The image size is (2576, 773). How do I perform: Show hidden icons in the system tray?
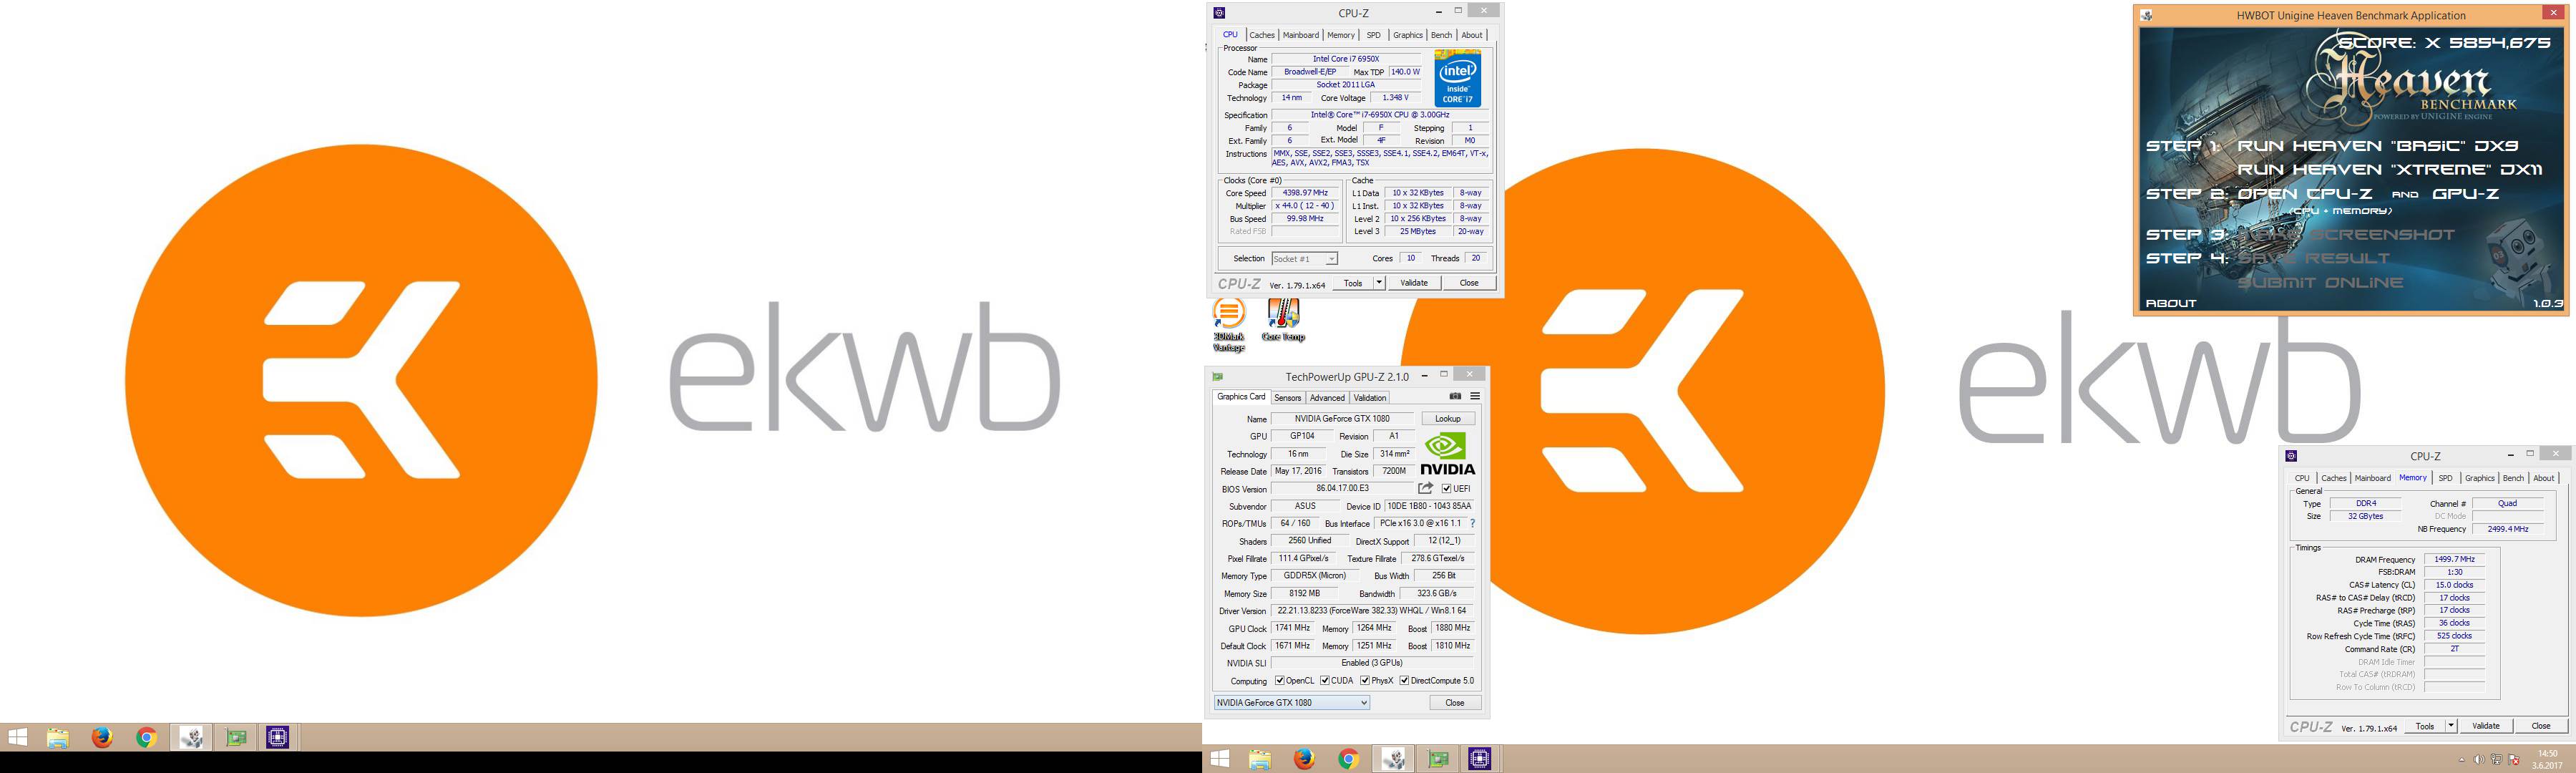[2462, 760]
